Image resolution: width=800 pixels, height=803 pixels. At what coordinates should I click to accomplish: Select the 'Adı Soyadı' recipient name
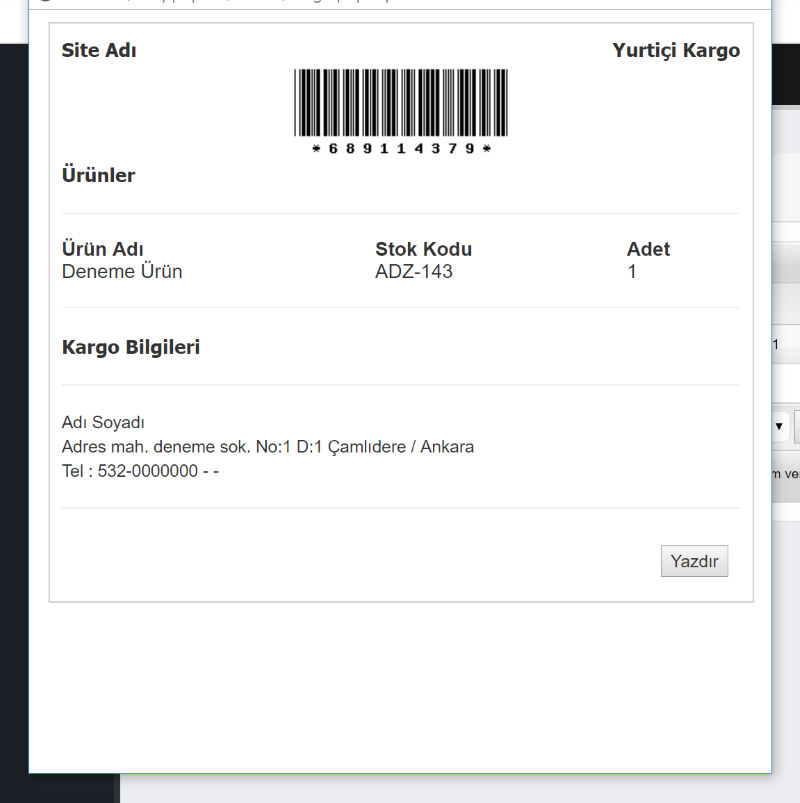pyautogui.click(x=103, y=422)
